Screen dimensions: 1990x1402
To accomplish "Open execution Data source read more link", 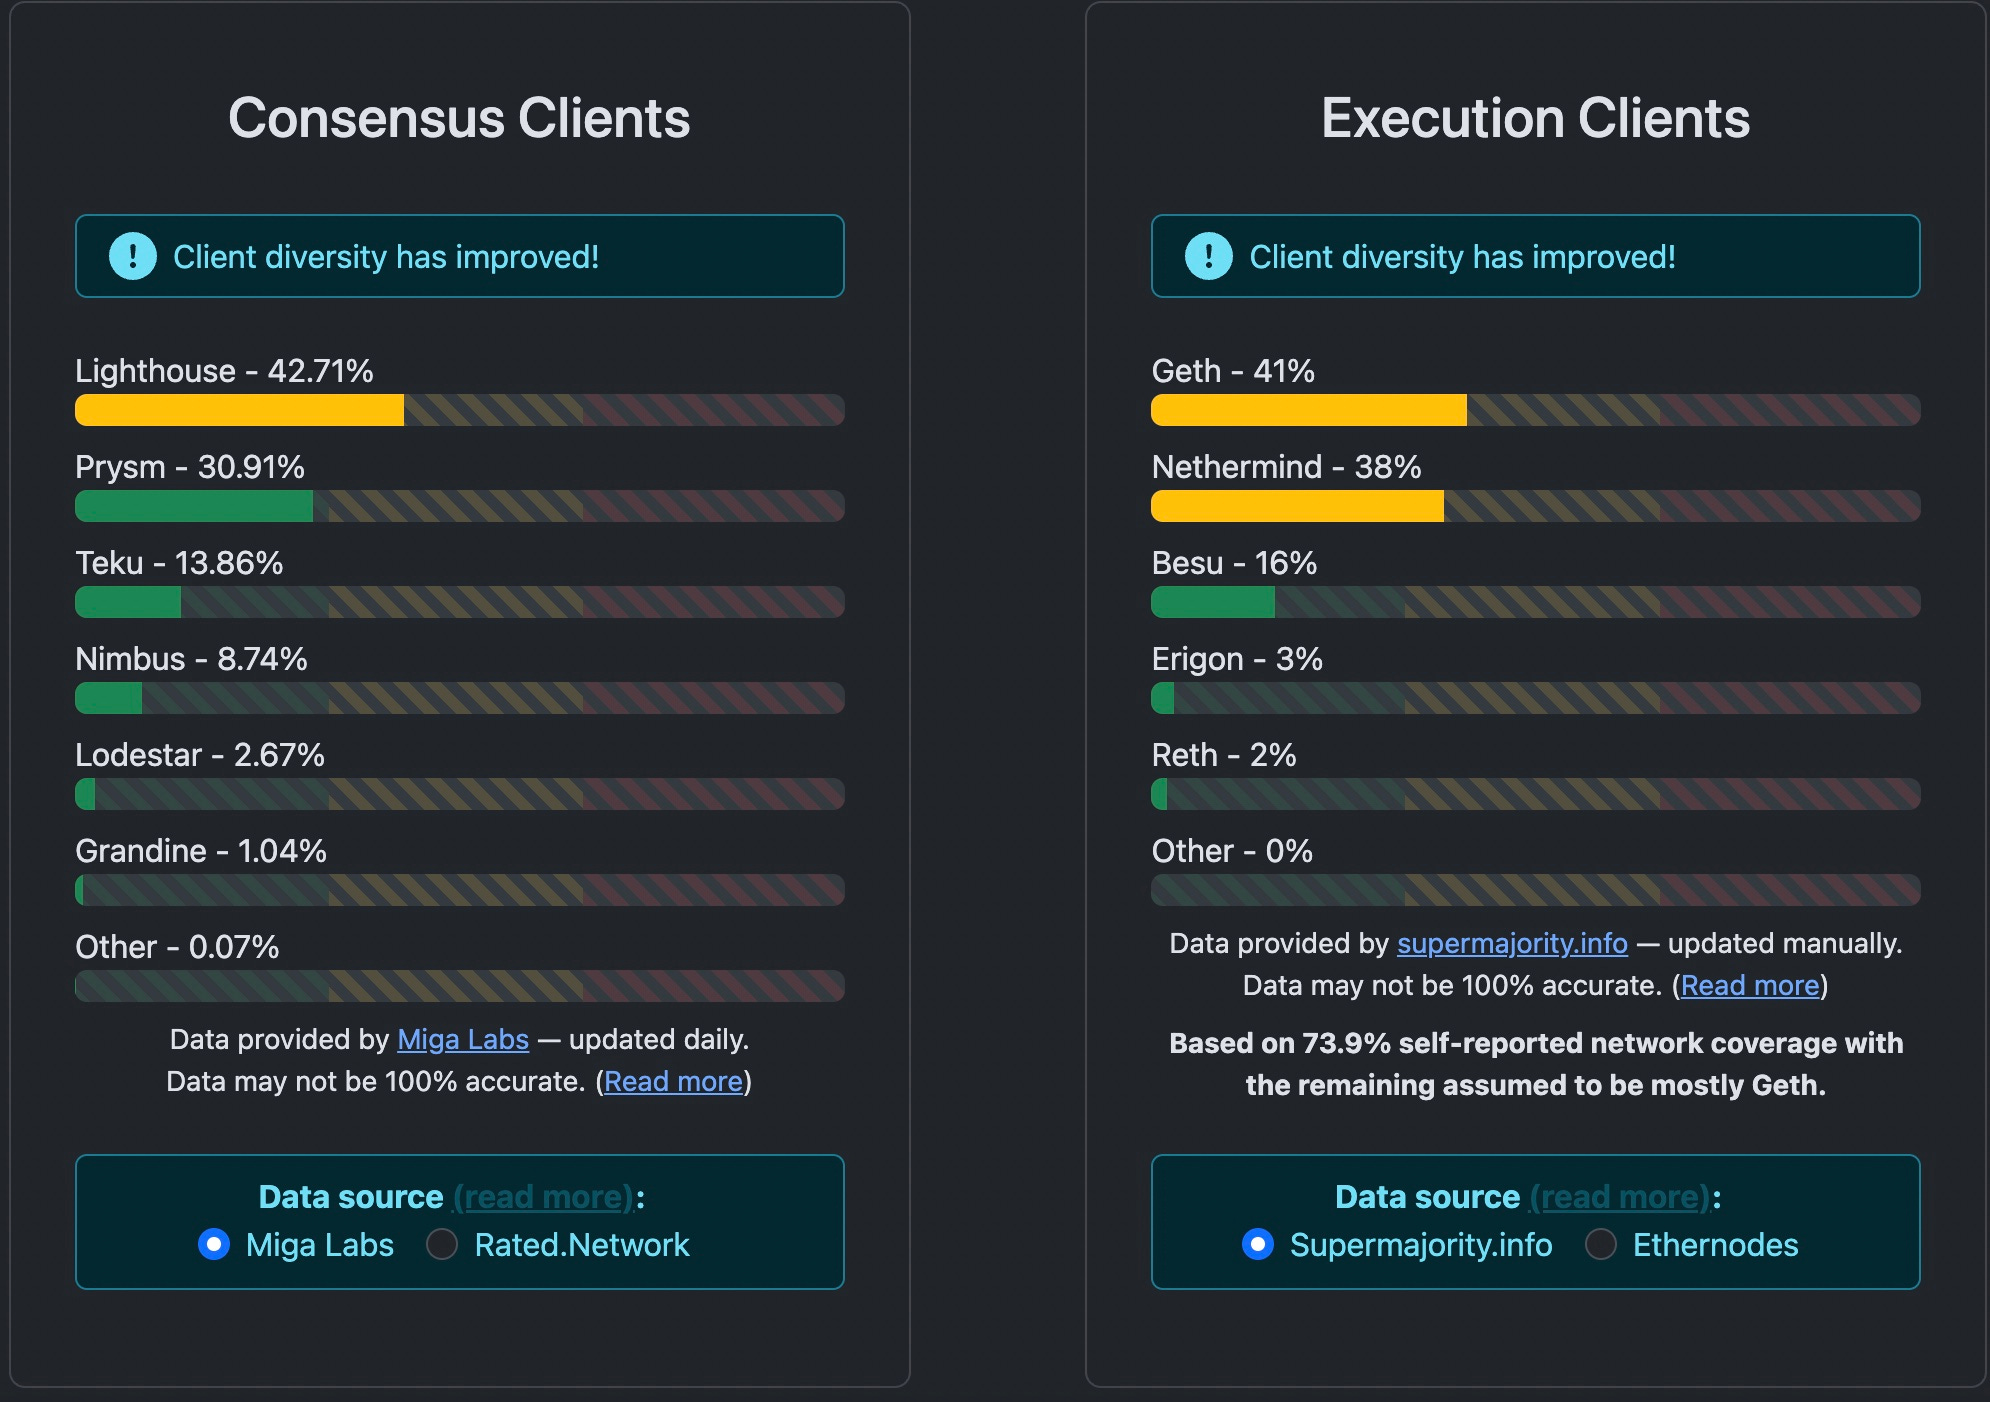I will click(1620, 1197).
